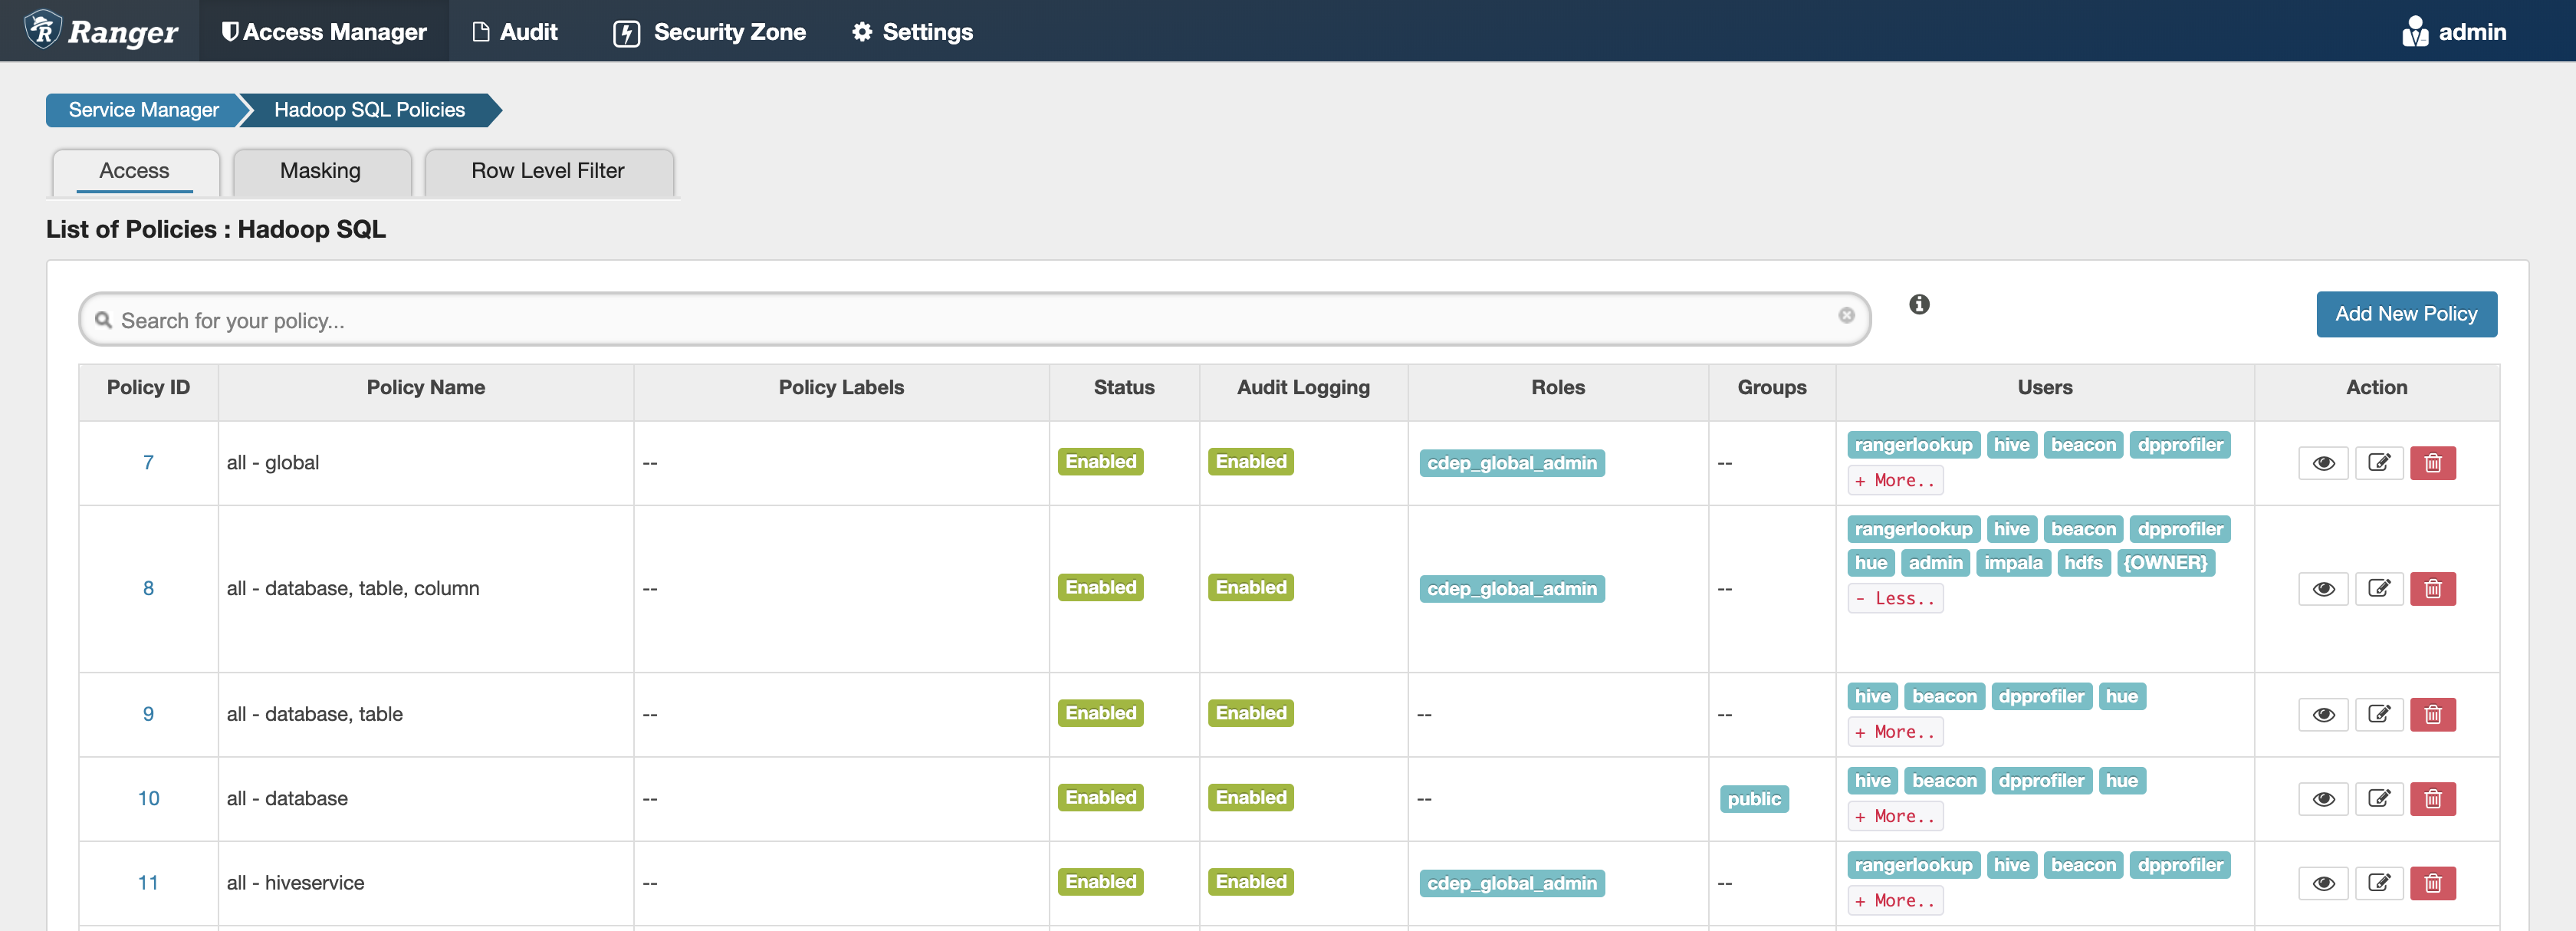This screenshot has width=2576, height=931.
Task: Click the public group tag in policy 10
Action: pyautogui.click(x=1753, y=799)
